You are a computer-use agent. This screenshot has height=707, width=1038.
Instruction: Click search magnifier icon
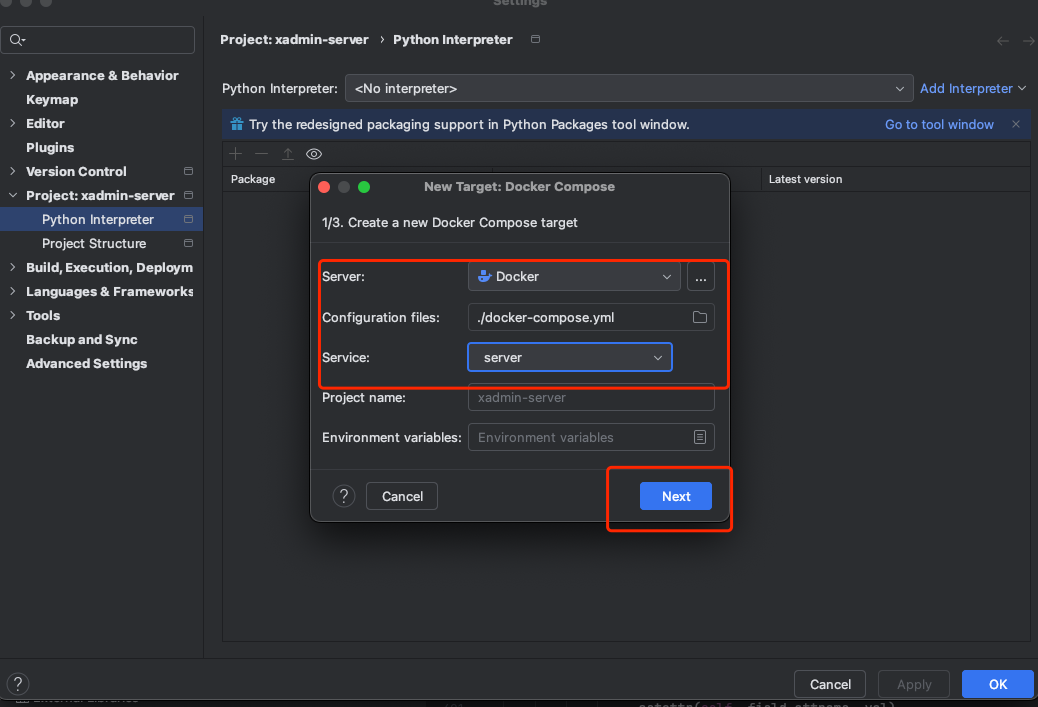[16, 40]
